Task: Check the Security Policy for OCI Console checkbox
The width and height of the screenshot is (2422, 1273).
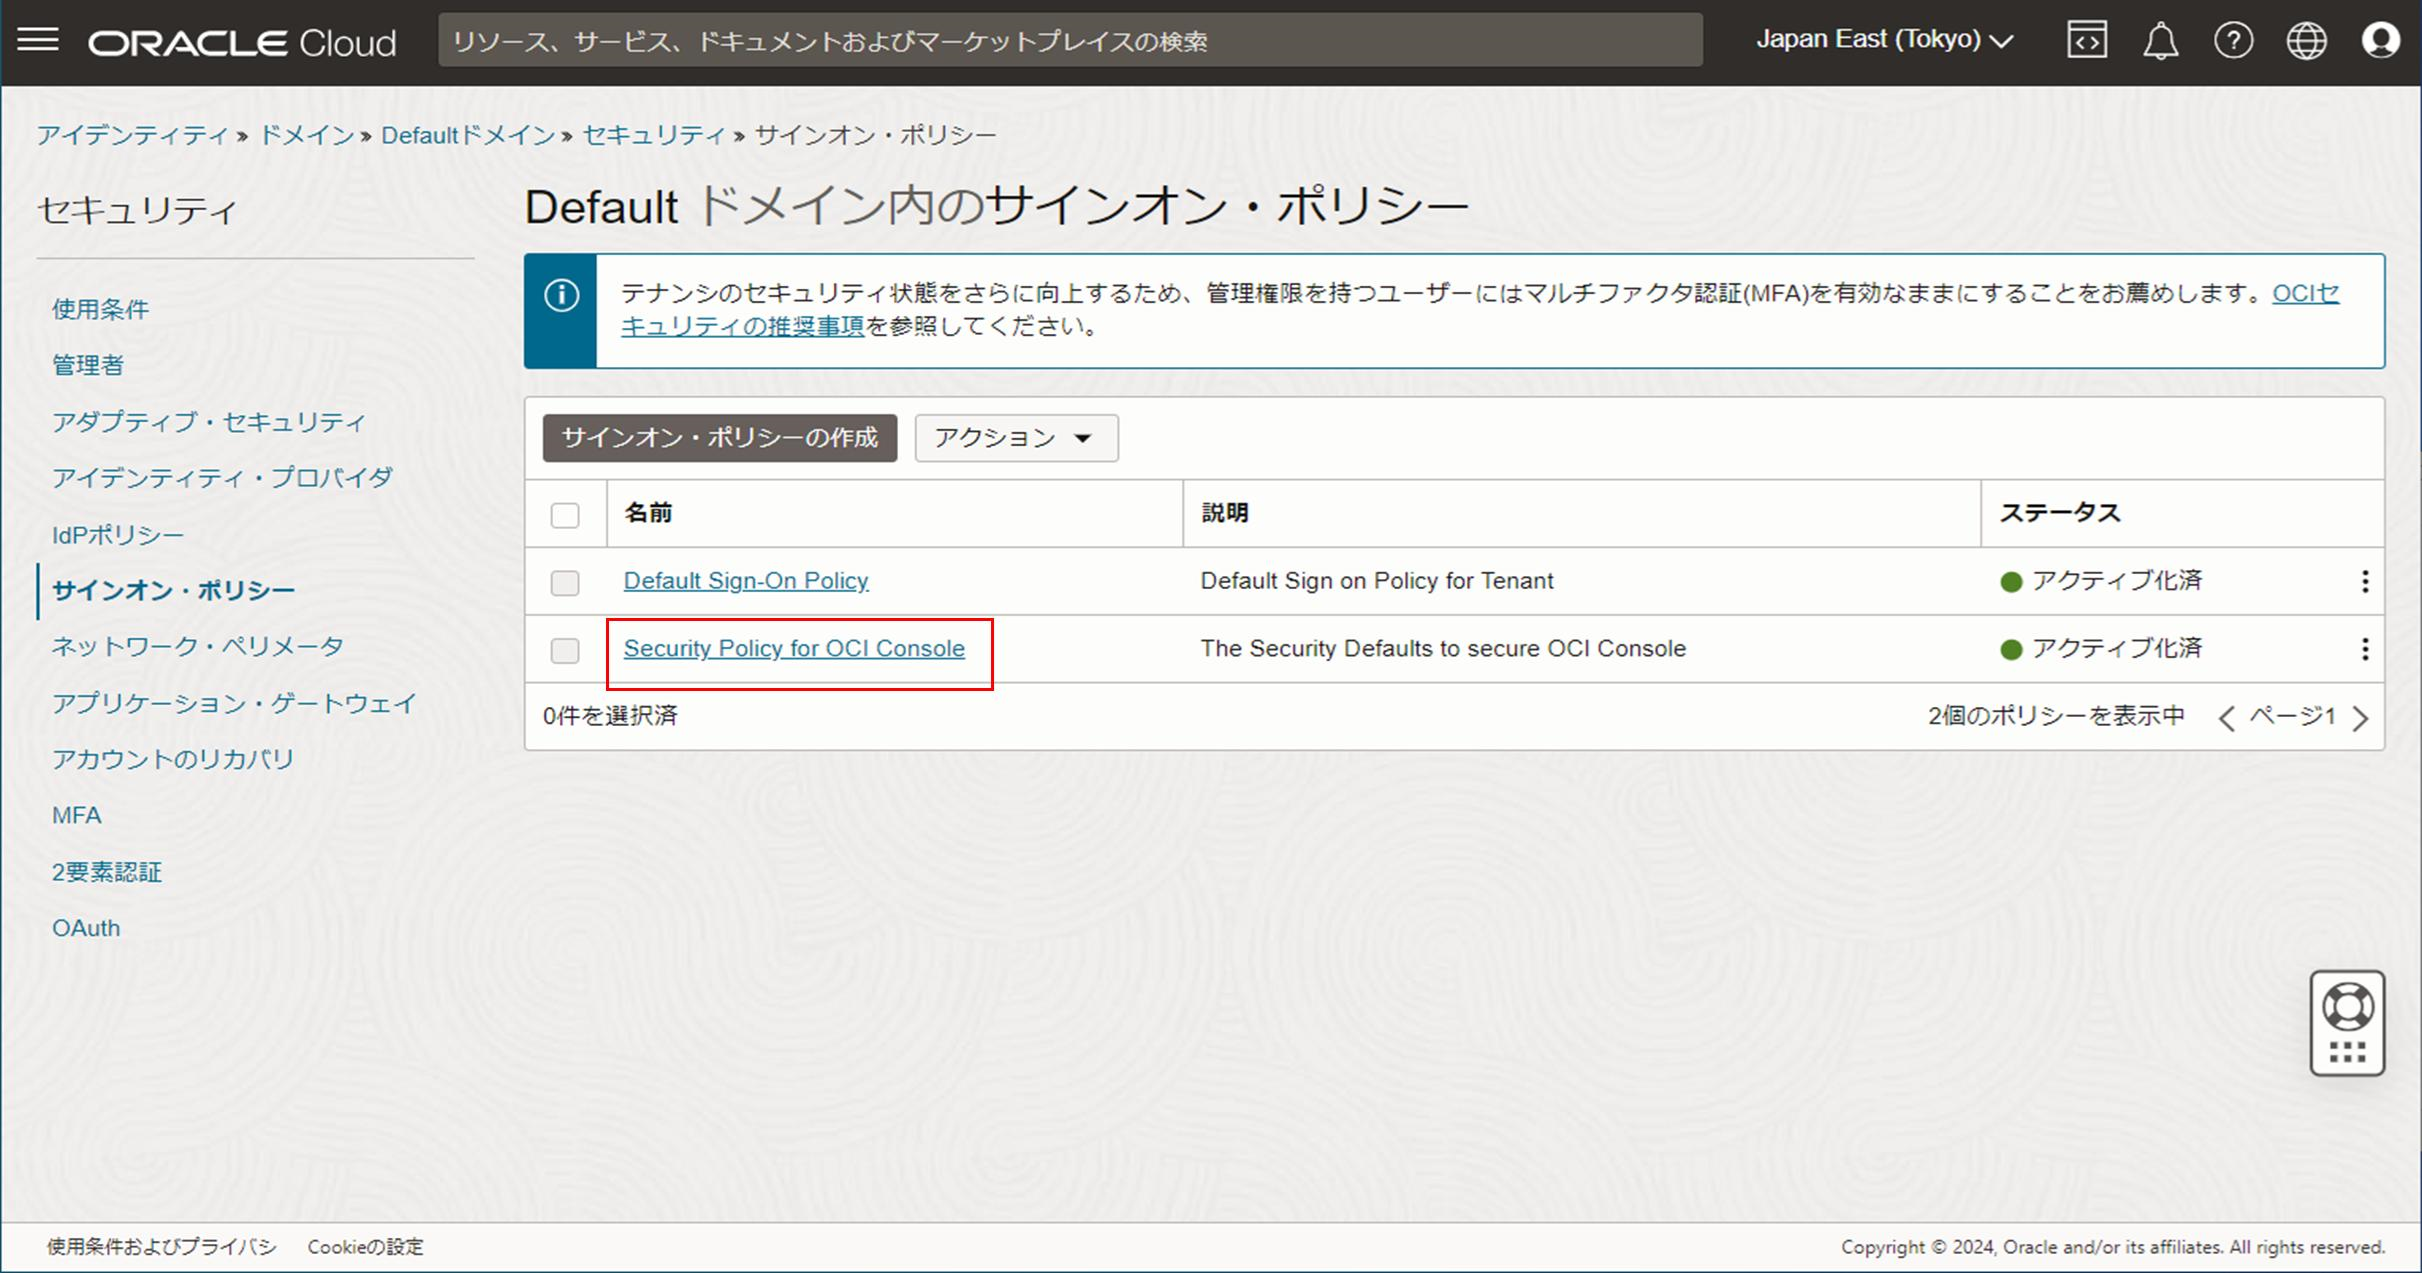Action: 565,651
